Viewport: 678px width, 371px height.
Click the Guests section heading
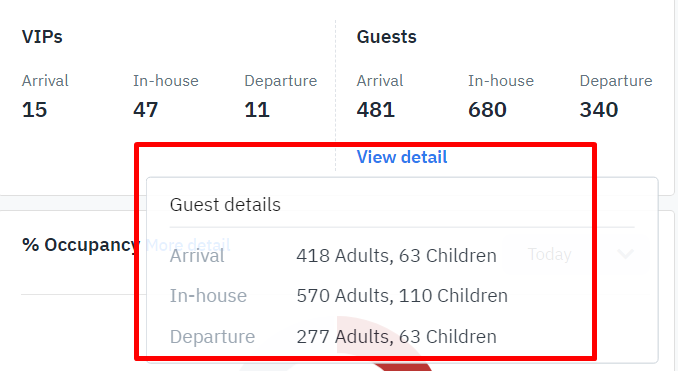tap(387, 37)
